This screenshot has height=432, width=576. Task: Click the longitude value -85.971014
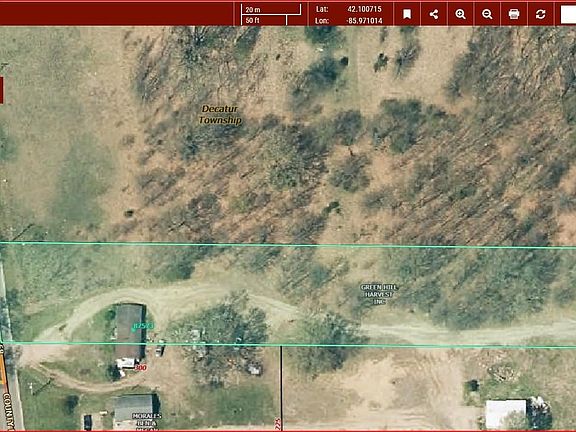(x=364, y=21)
